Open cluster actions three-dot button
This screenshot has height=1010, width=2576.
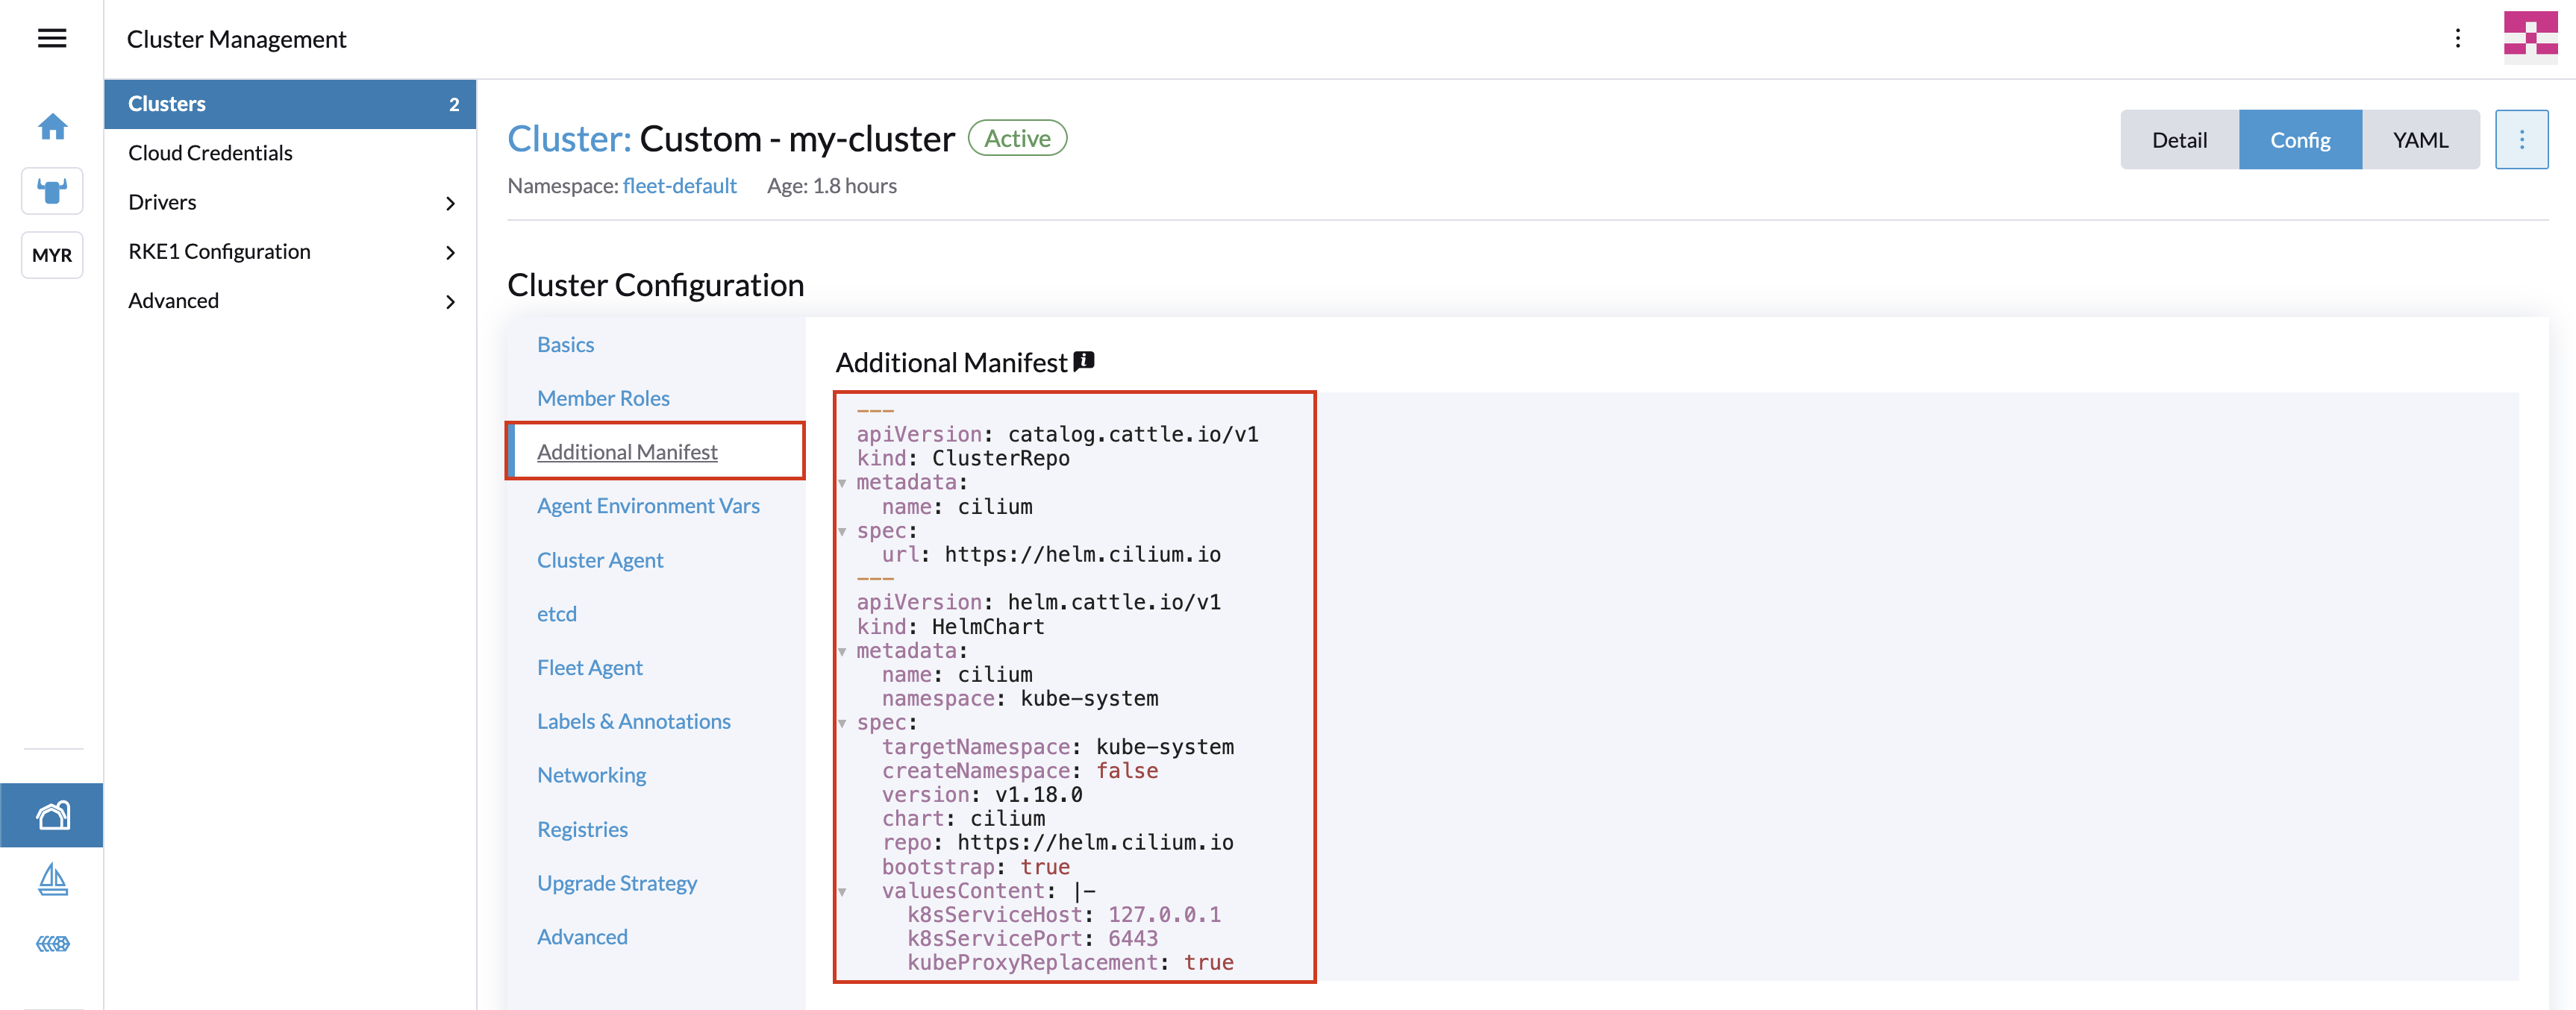tap(2521, 140)
